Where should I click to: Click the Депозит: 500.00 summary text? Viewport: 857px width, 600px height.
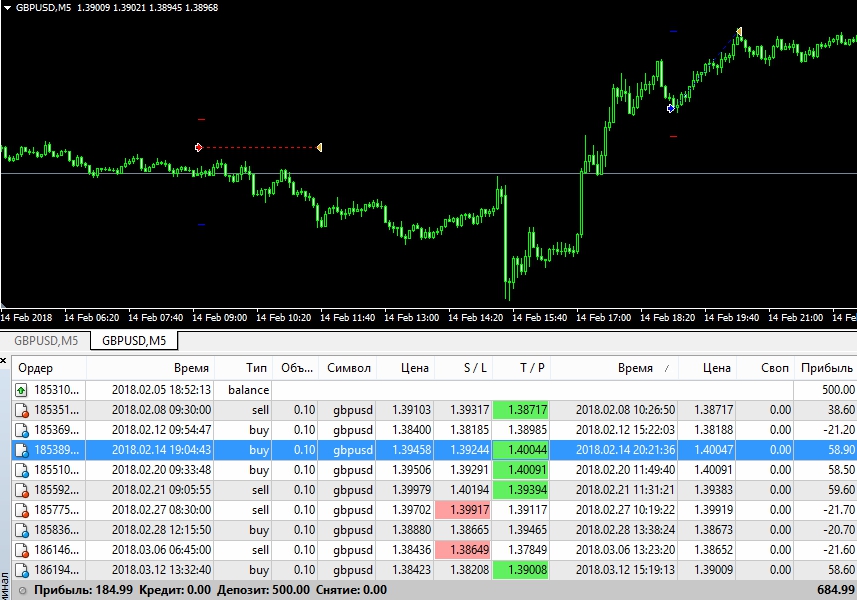pyautogui.click(x=263, y=590)
